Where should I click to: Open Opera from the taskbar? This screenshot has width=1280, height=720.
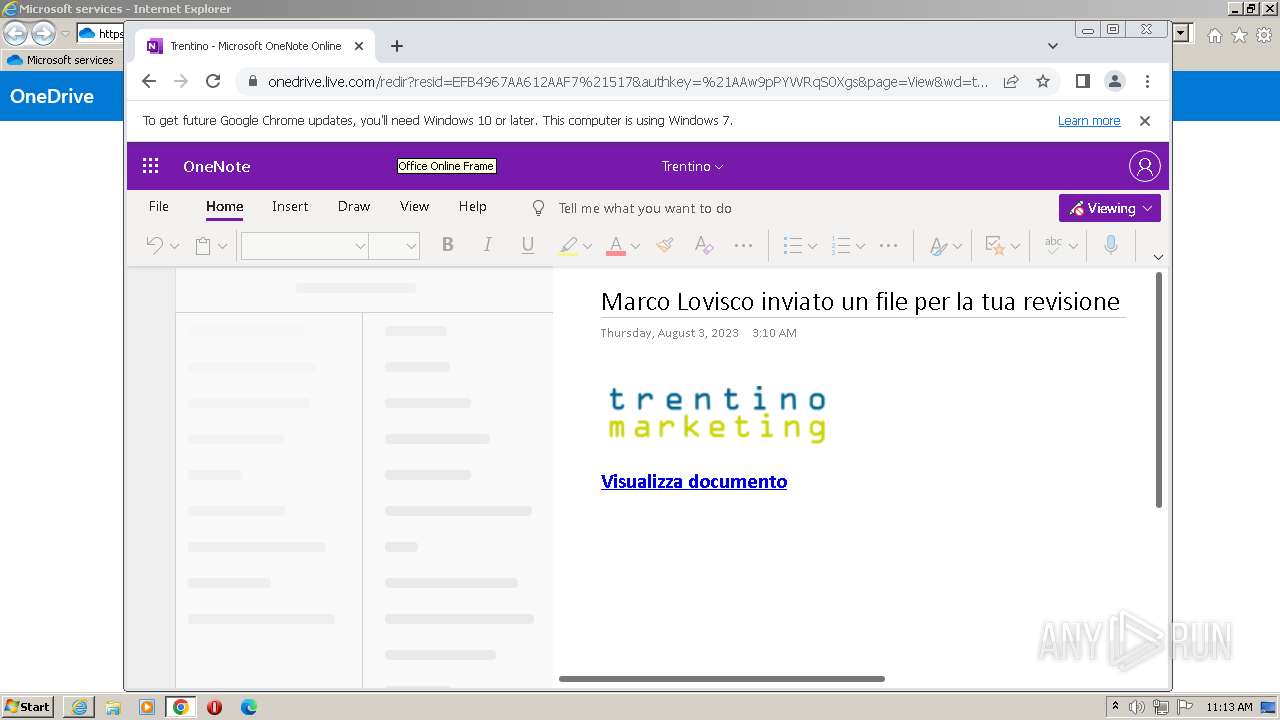[214, 707]
